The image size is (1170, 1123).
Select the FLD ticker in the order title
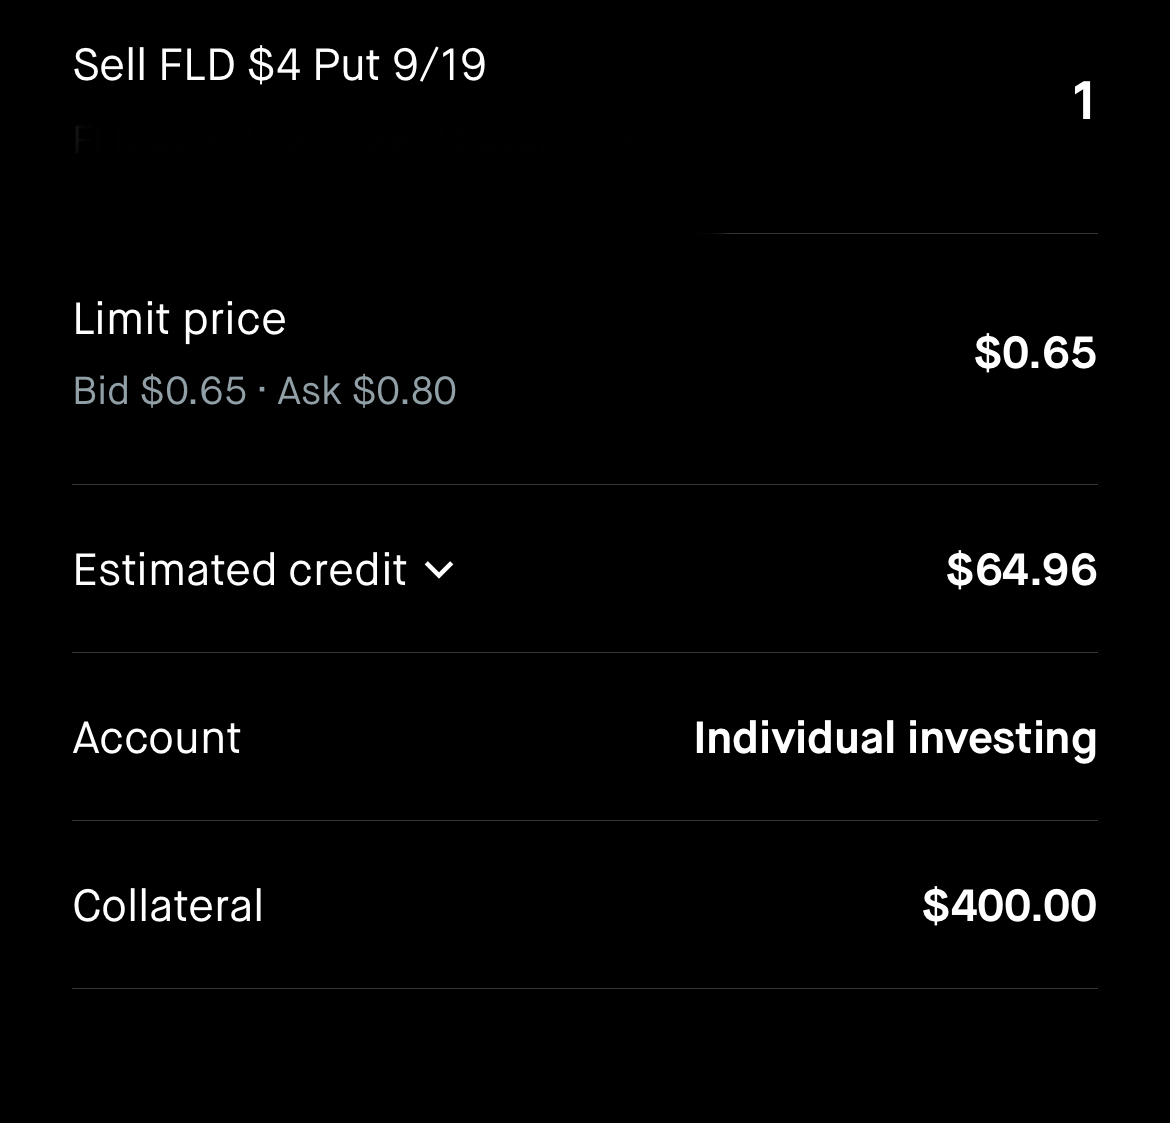coord(197,64)
